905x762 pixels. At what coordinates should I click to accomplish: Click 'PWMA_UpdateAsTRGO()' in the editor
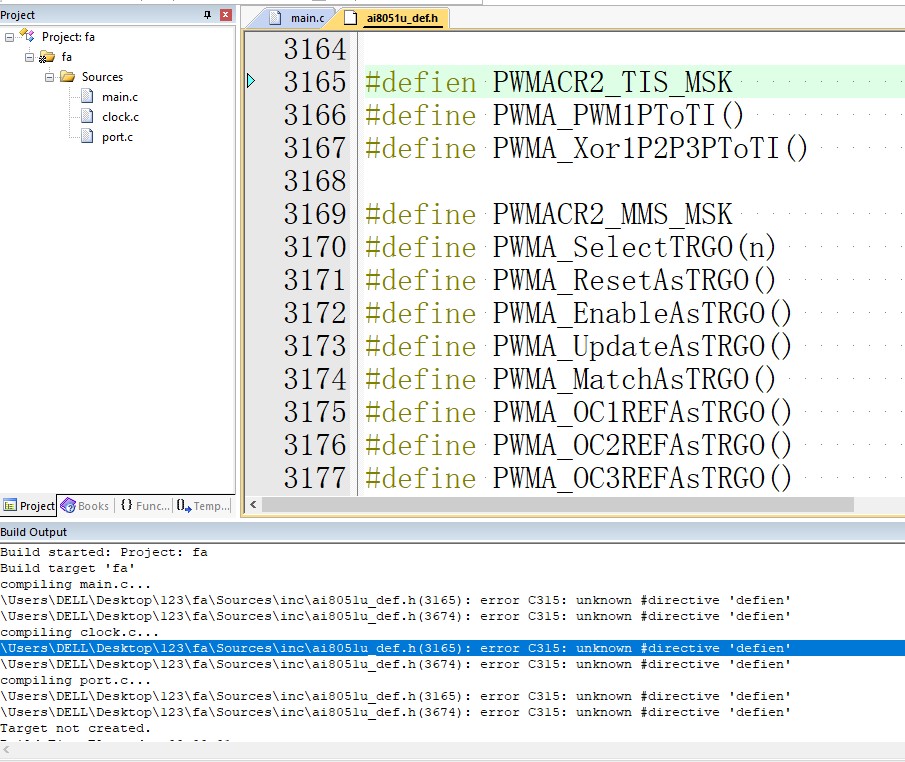(x=642, y=346)
